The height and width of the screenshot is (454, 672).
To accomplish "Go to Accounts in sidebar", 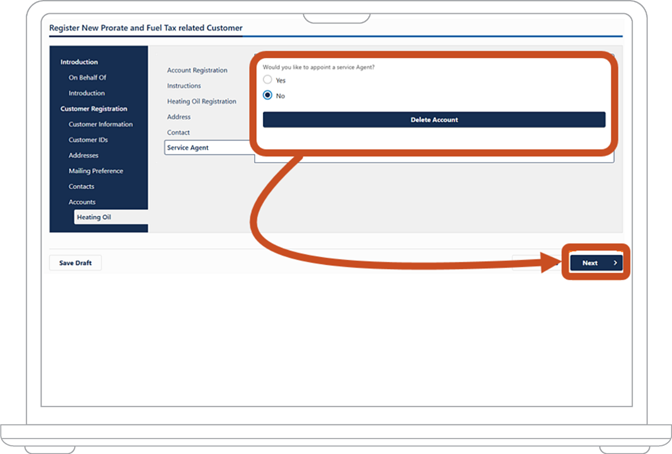I will (x=82, y=202).
